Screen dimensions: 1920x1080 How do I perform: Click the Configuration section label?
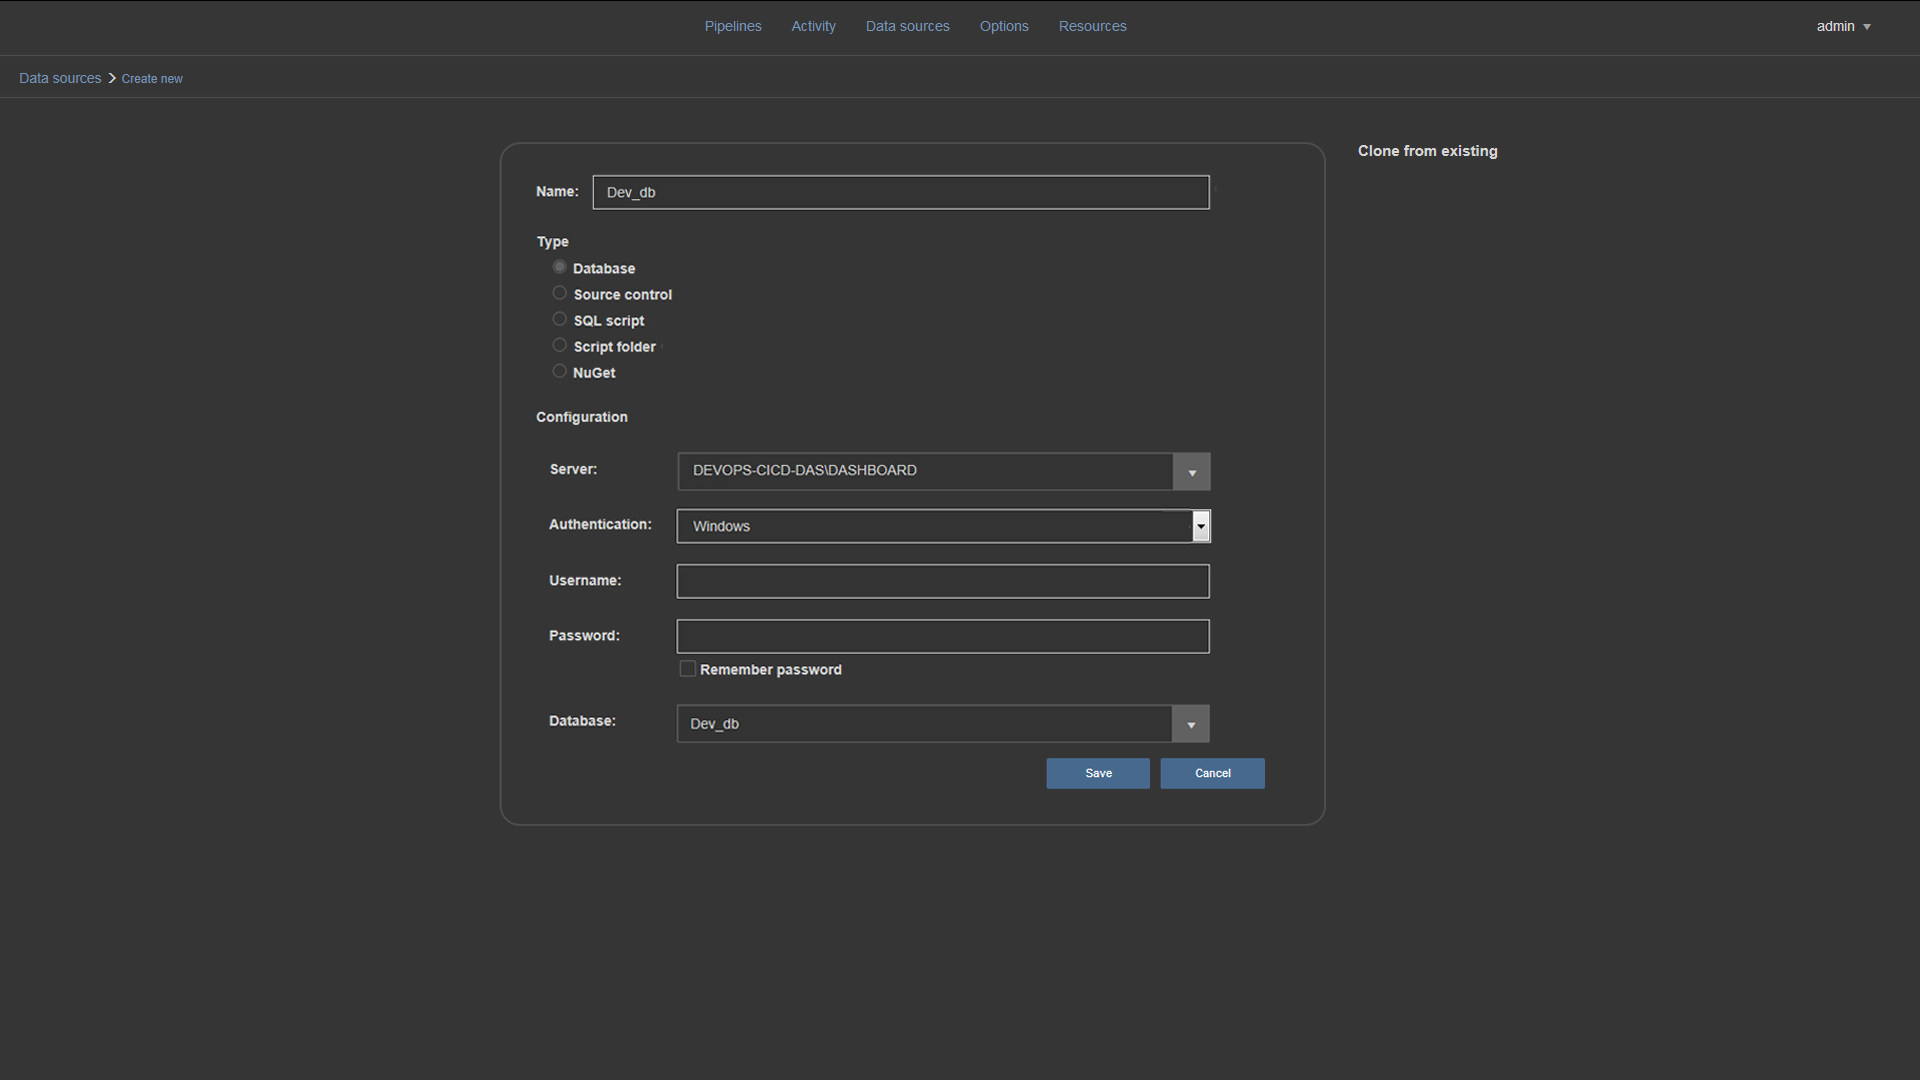tap(582, 417)
